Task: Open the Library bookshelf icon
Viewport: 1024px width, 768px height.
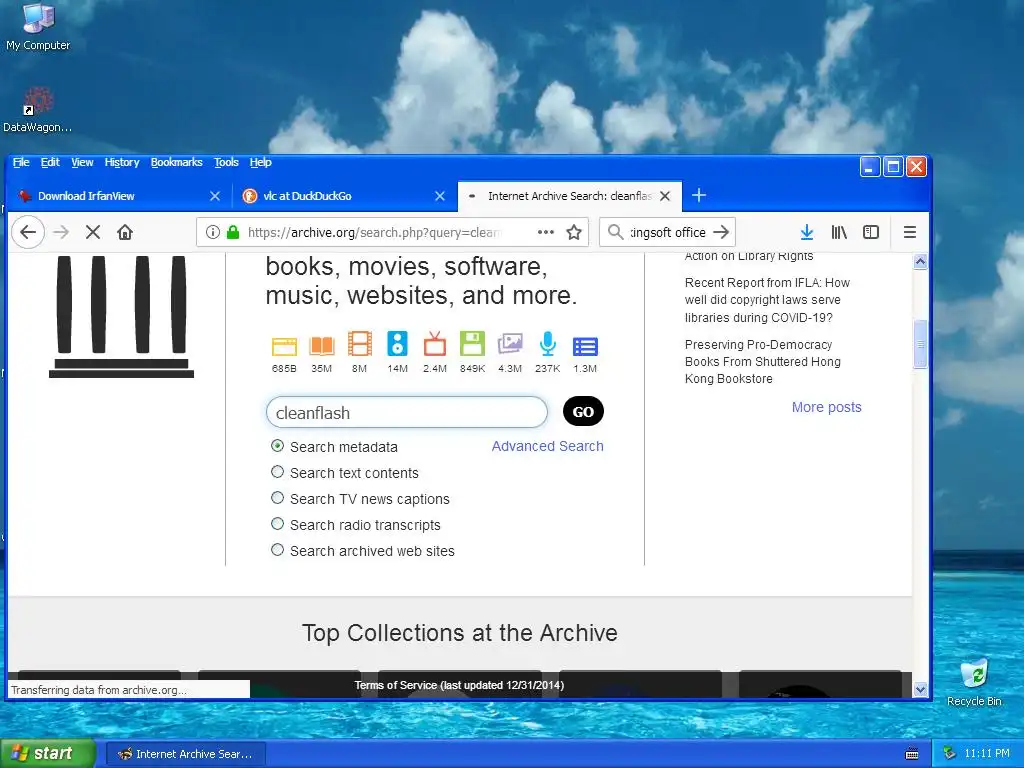Action: coord(839,232)
